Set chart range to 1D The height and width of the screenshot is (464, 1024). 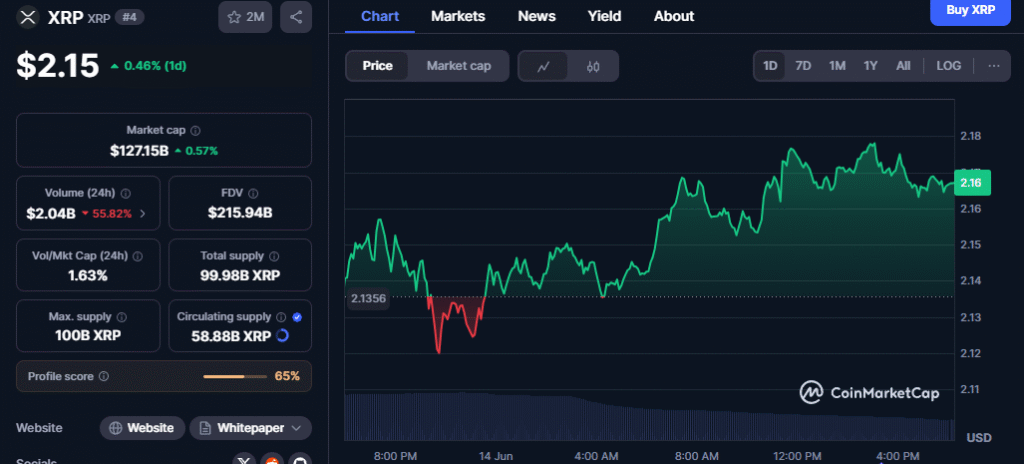coord(771,66)
